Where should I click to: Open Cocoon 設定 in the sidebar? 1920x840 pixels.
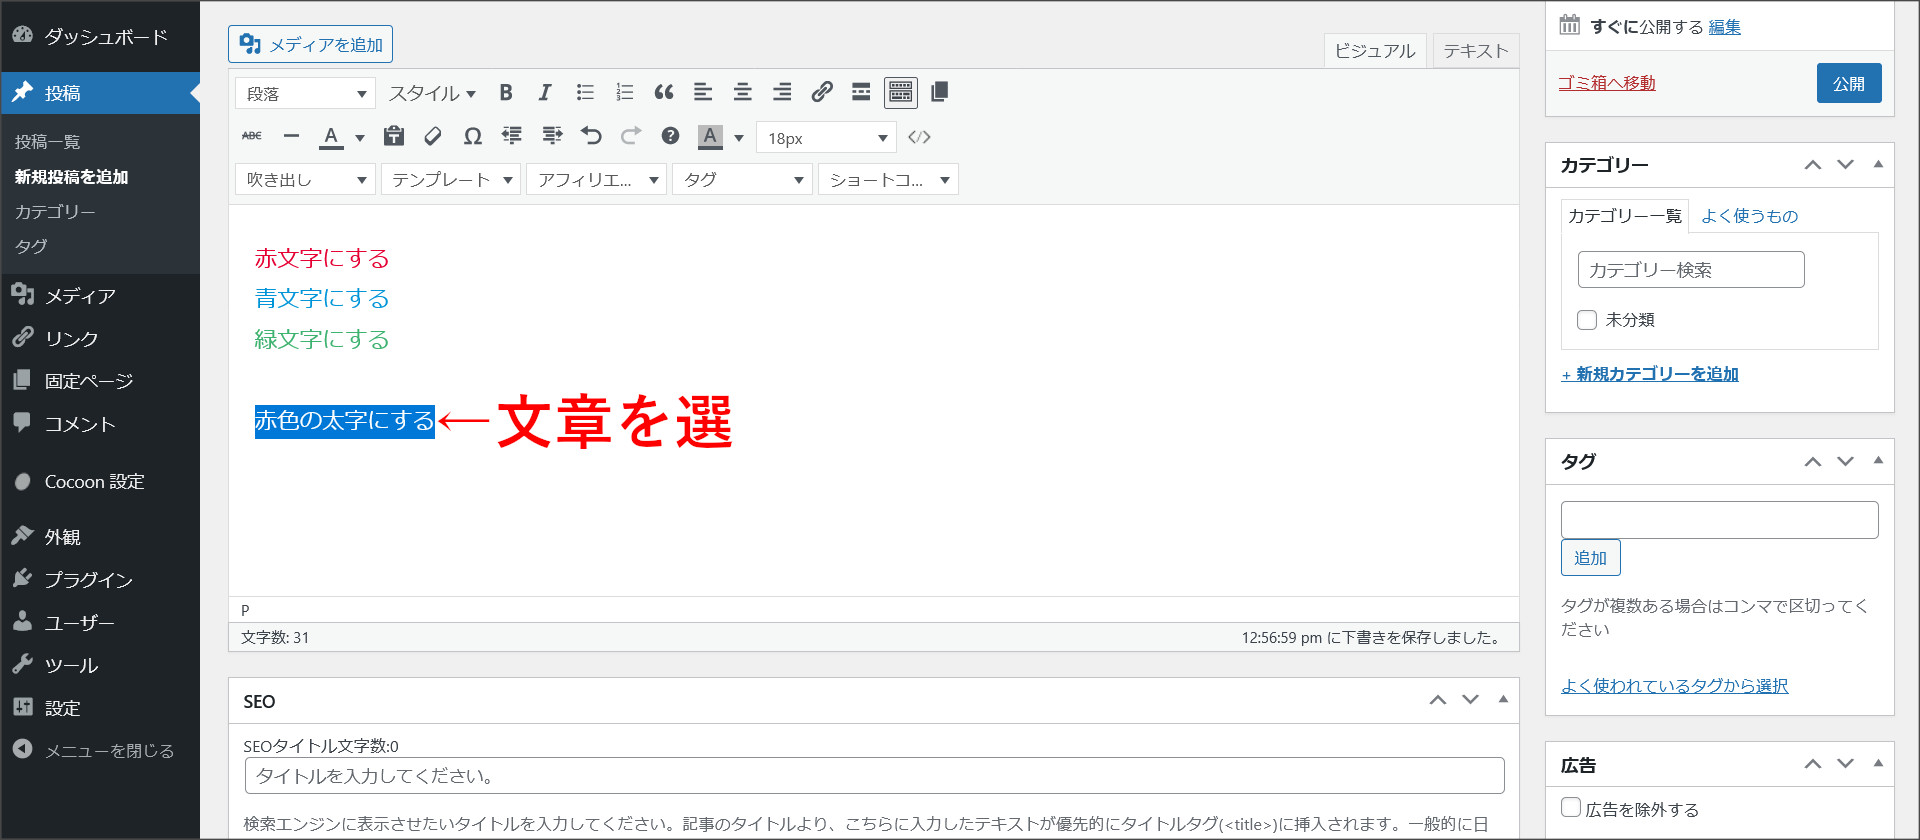[x=100, y=482]
